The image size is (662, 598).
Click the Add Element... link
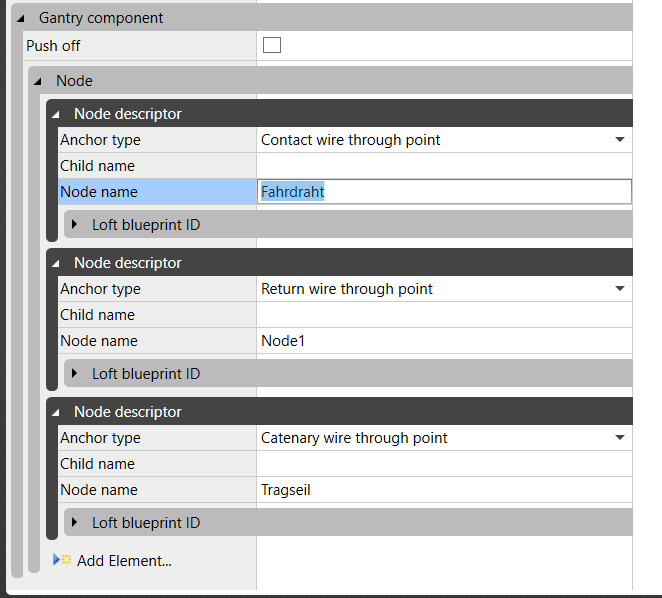tap(124, 561)
